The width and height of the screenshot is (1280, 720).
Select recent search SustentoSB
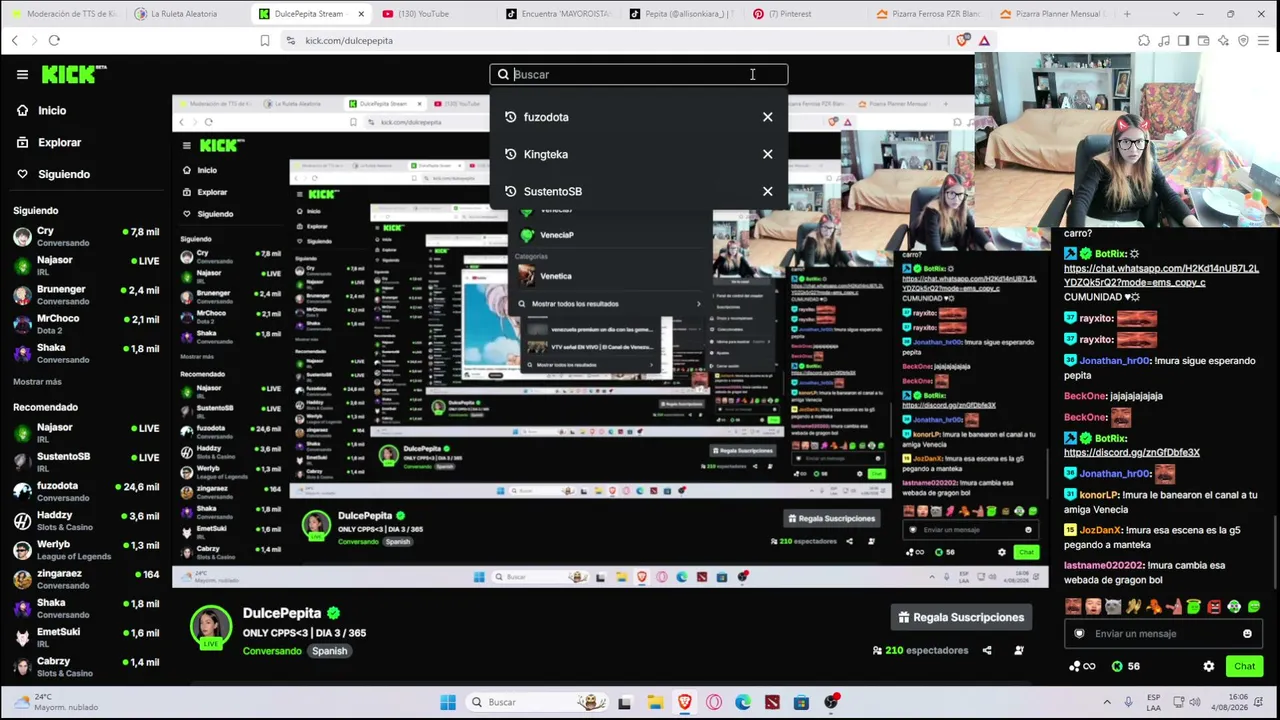[x=553, y=191]
